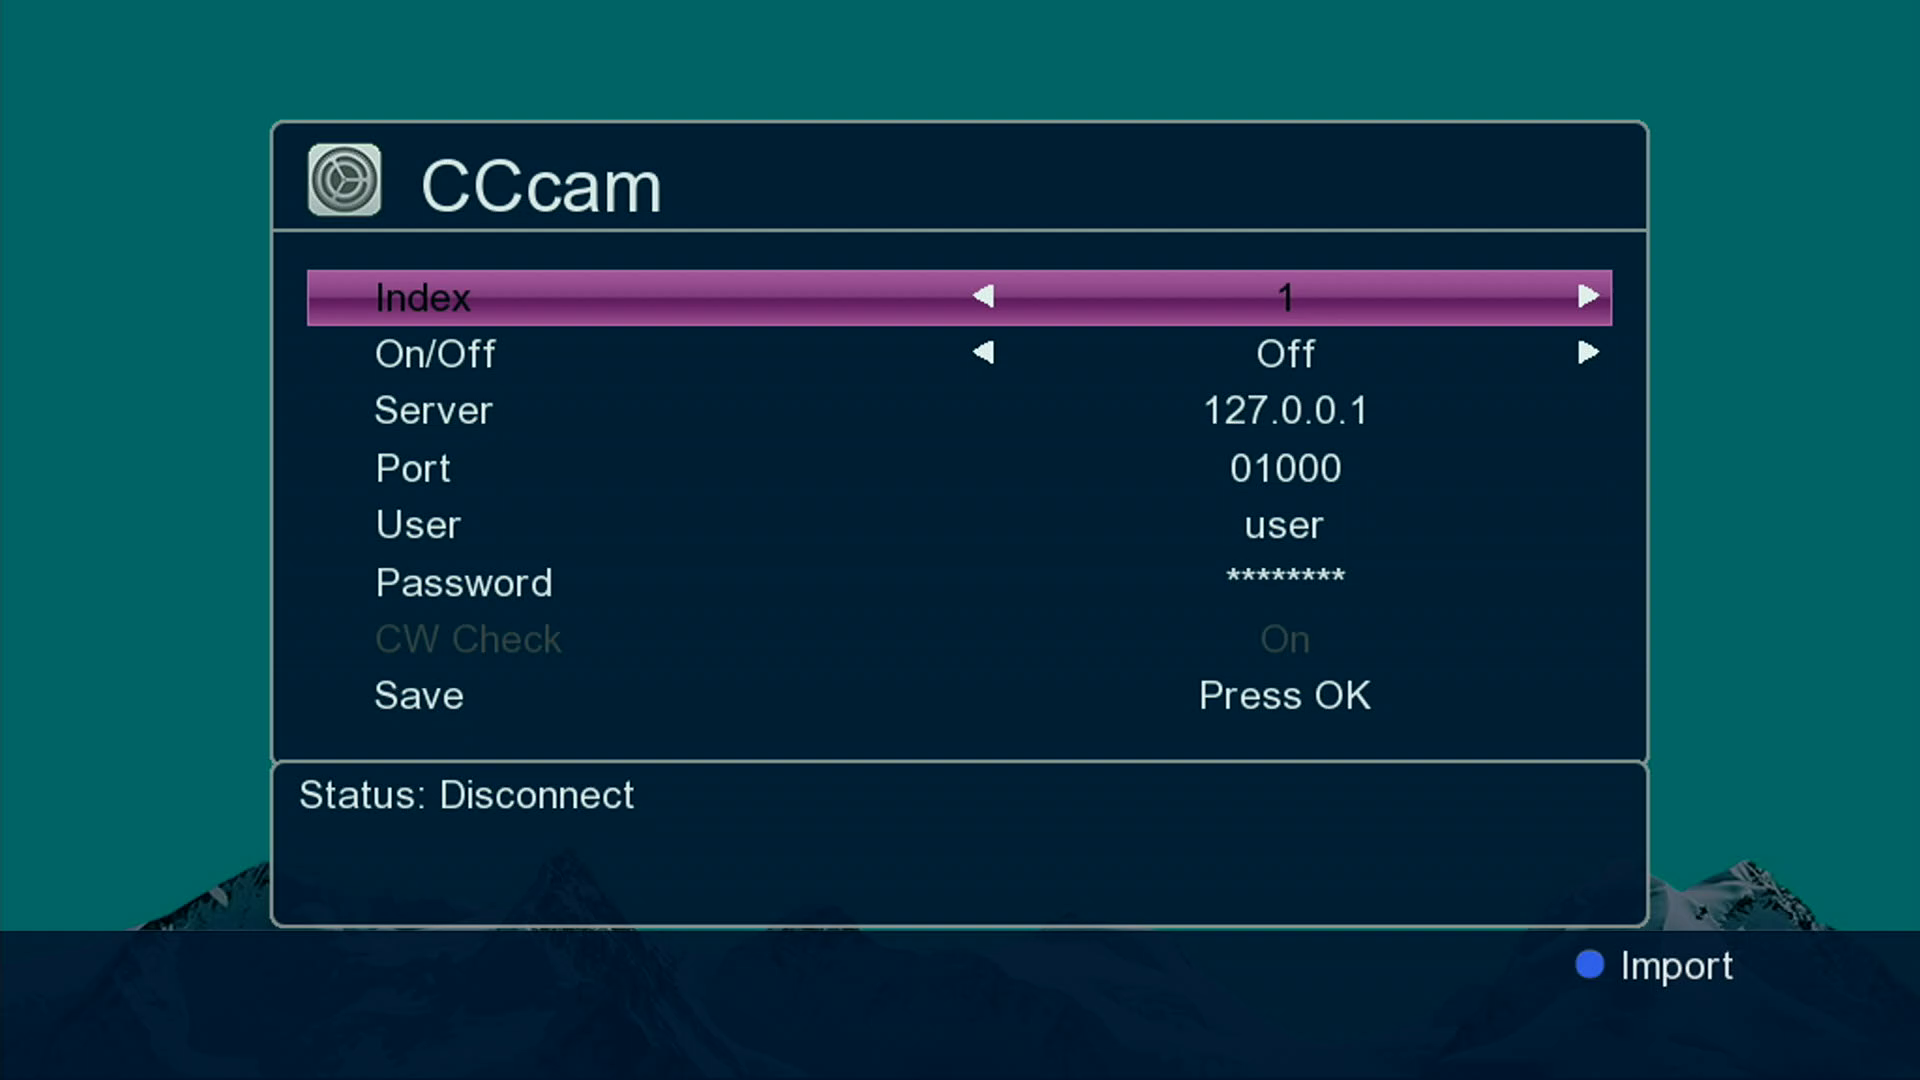Viewport: 1920px width, 1080px height.
Task: Click left arrow on On/Off row
Action: click(x=983, y=353)
